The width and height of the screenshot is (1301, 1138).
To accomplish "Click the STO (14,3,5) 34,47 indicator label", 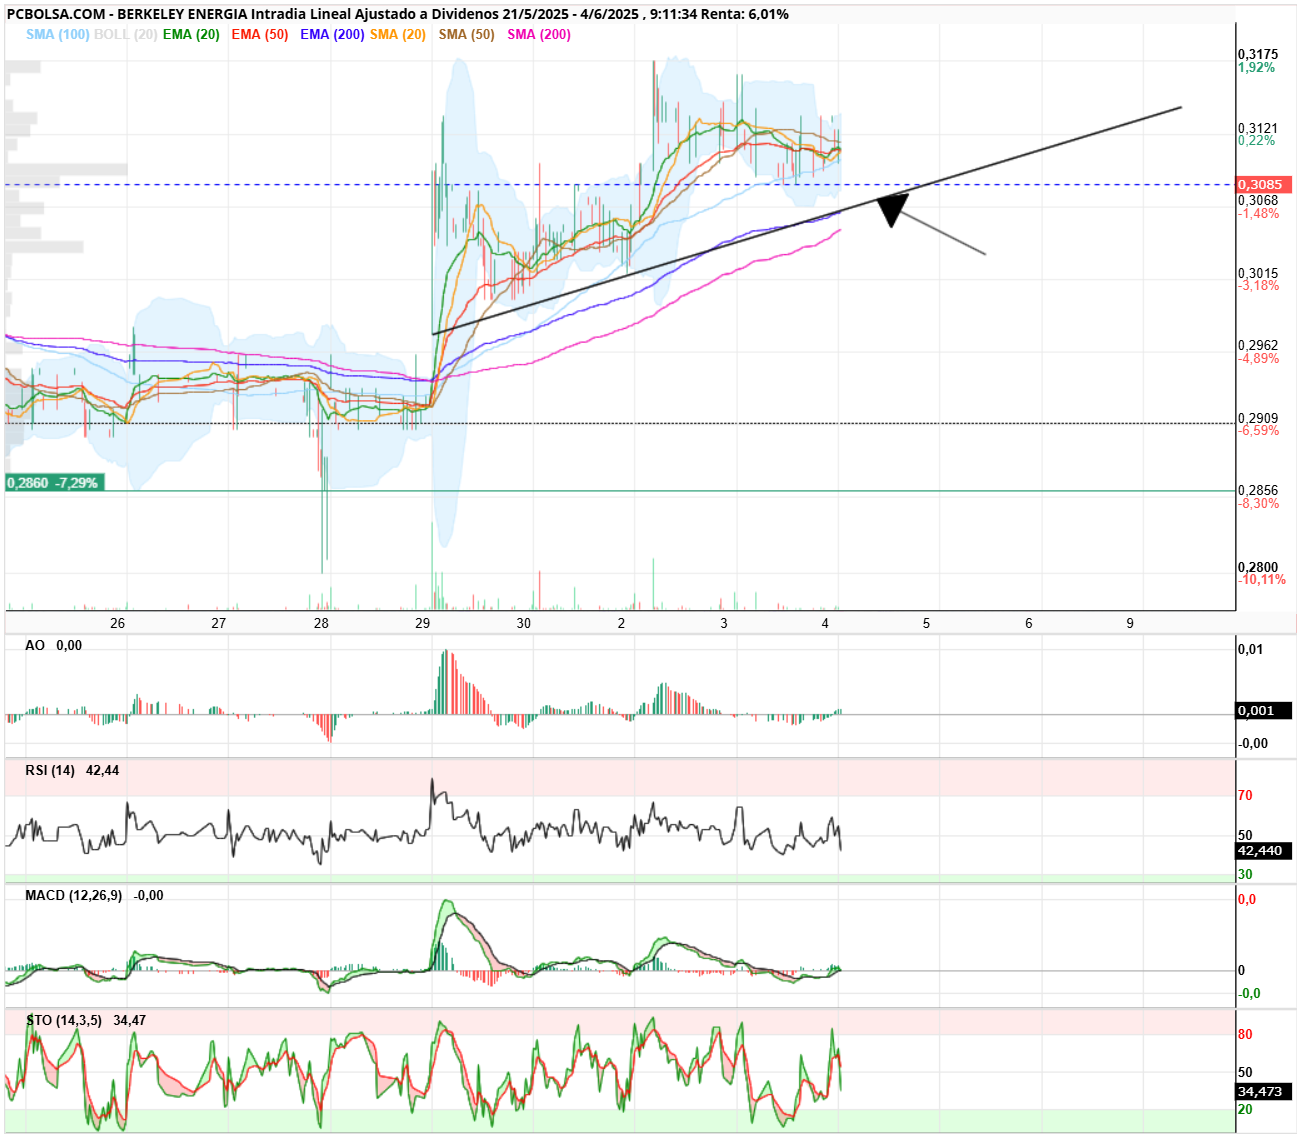I will pyautogui.click(x=86, y=1021).
